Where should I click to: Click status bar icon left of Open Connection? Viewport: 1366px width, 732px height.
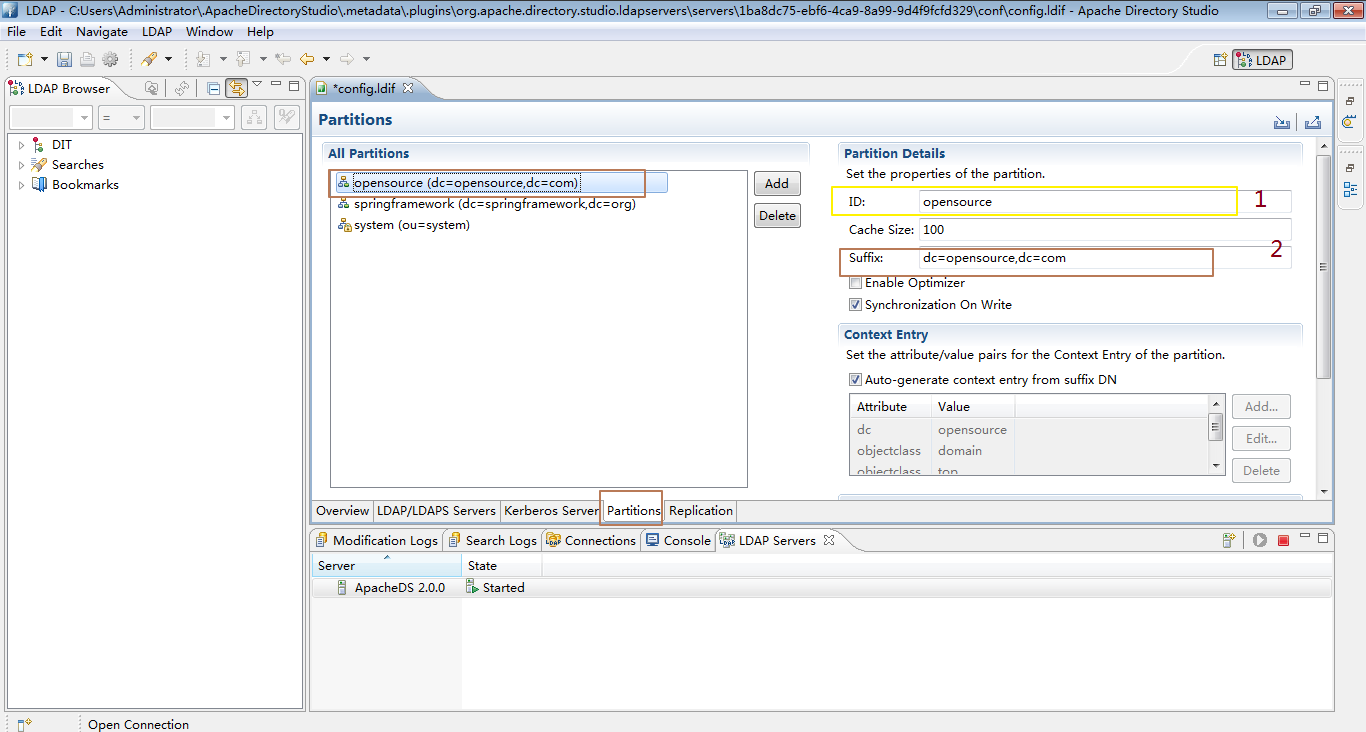tap(25, 724)
